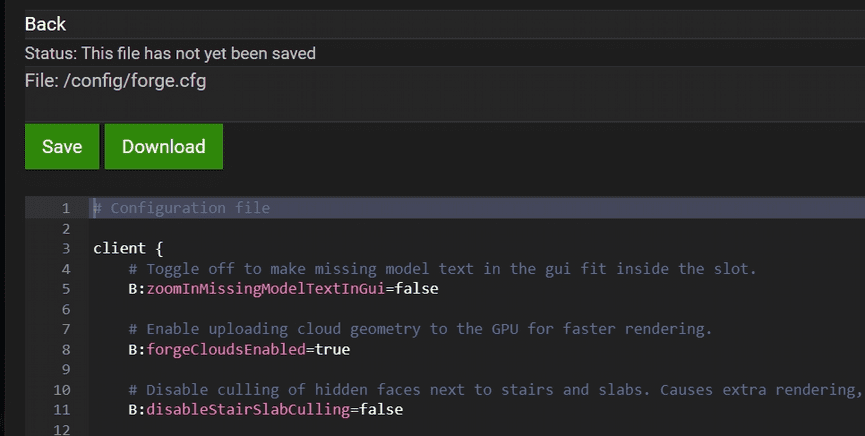Click the 'false' value of zoomInMissingModelTextInGui

(x=416, y=289)
